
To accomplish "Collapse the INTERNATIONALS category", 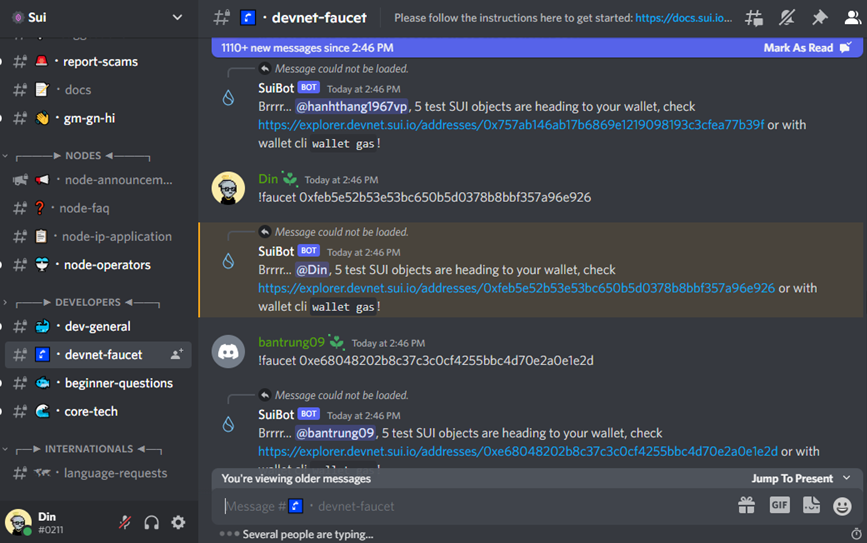I will point(88,449).
